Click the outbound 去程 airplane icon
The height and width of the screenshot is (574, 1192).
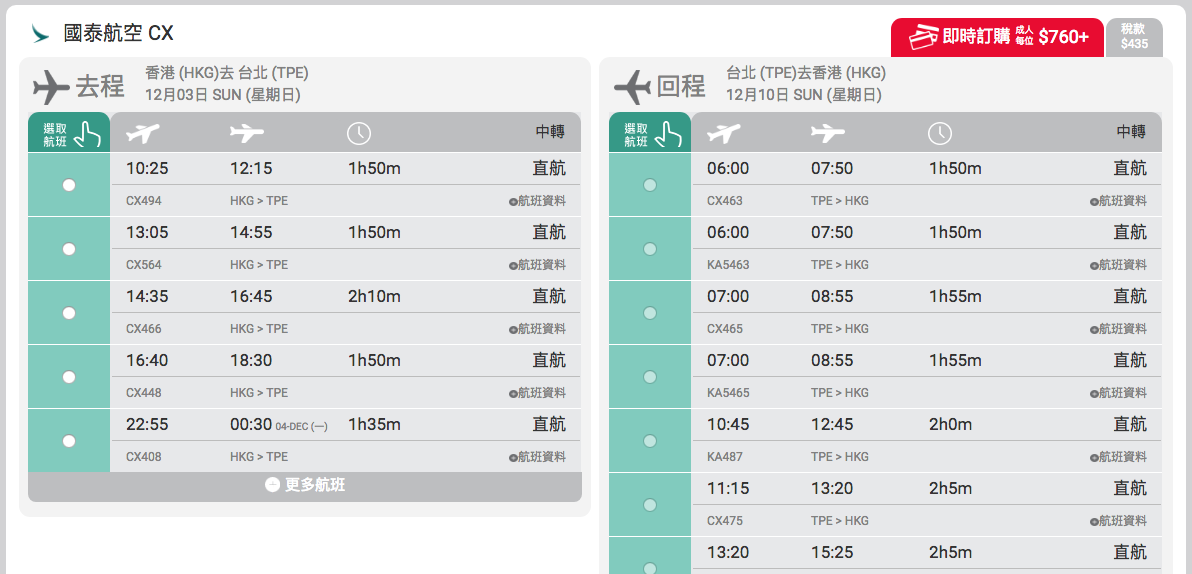(x=51, y=87)
